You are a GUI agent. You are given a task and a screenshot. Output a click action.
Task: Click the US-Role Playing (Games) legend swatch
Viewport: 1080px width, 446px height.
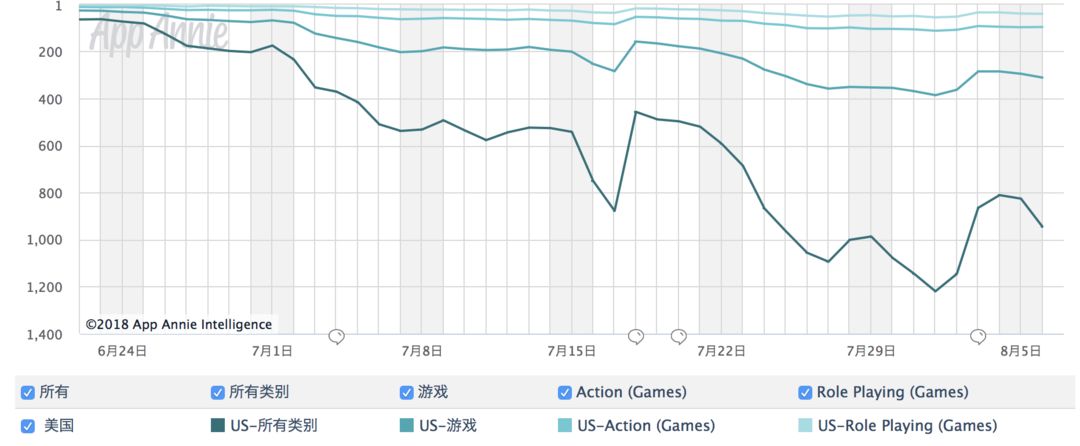pos(804,426)
